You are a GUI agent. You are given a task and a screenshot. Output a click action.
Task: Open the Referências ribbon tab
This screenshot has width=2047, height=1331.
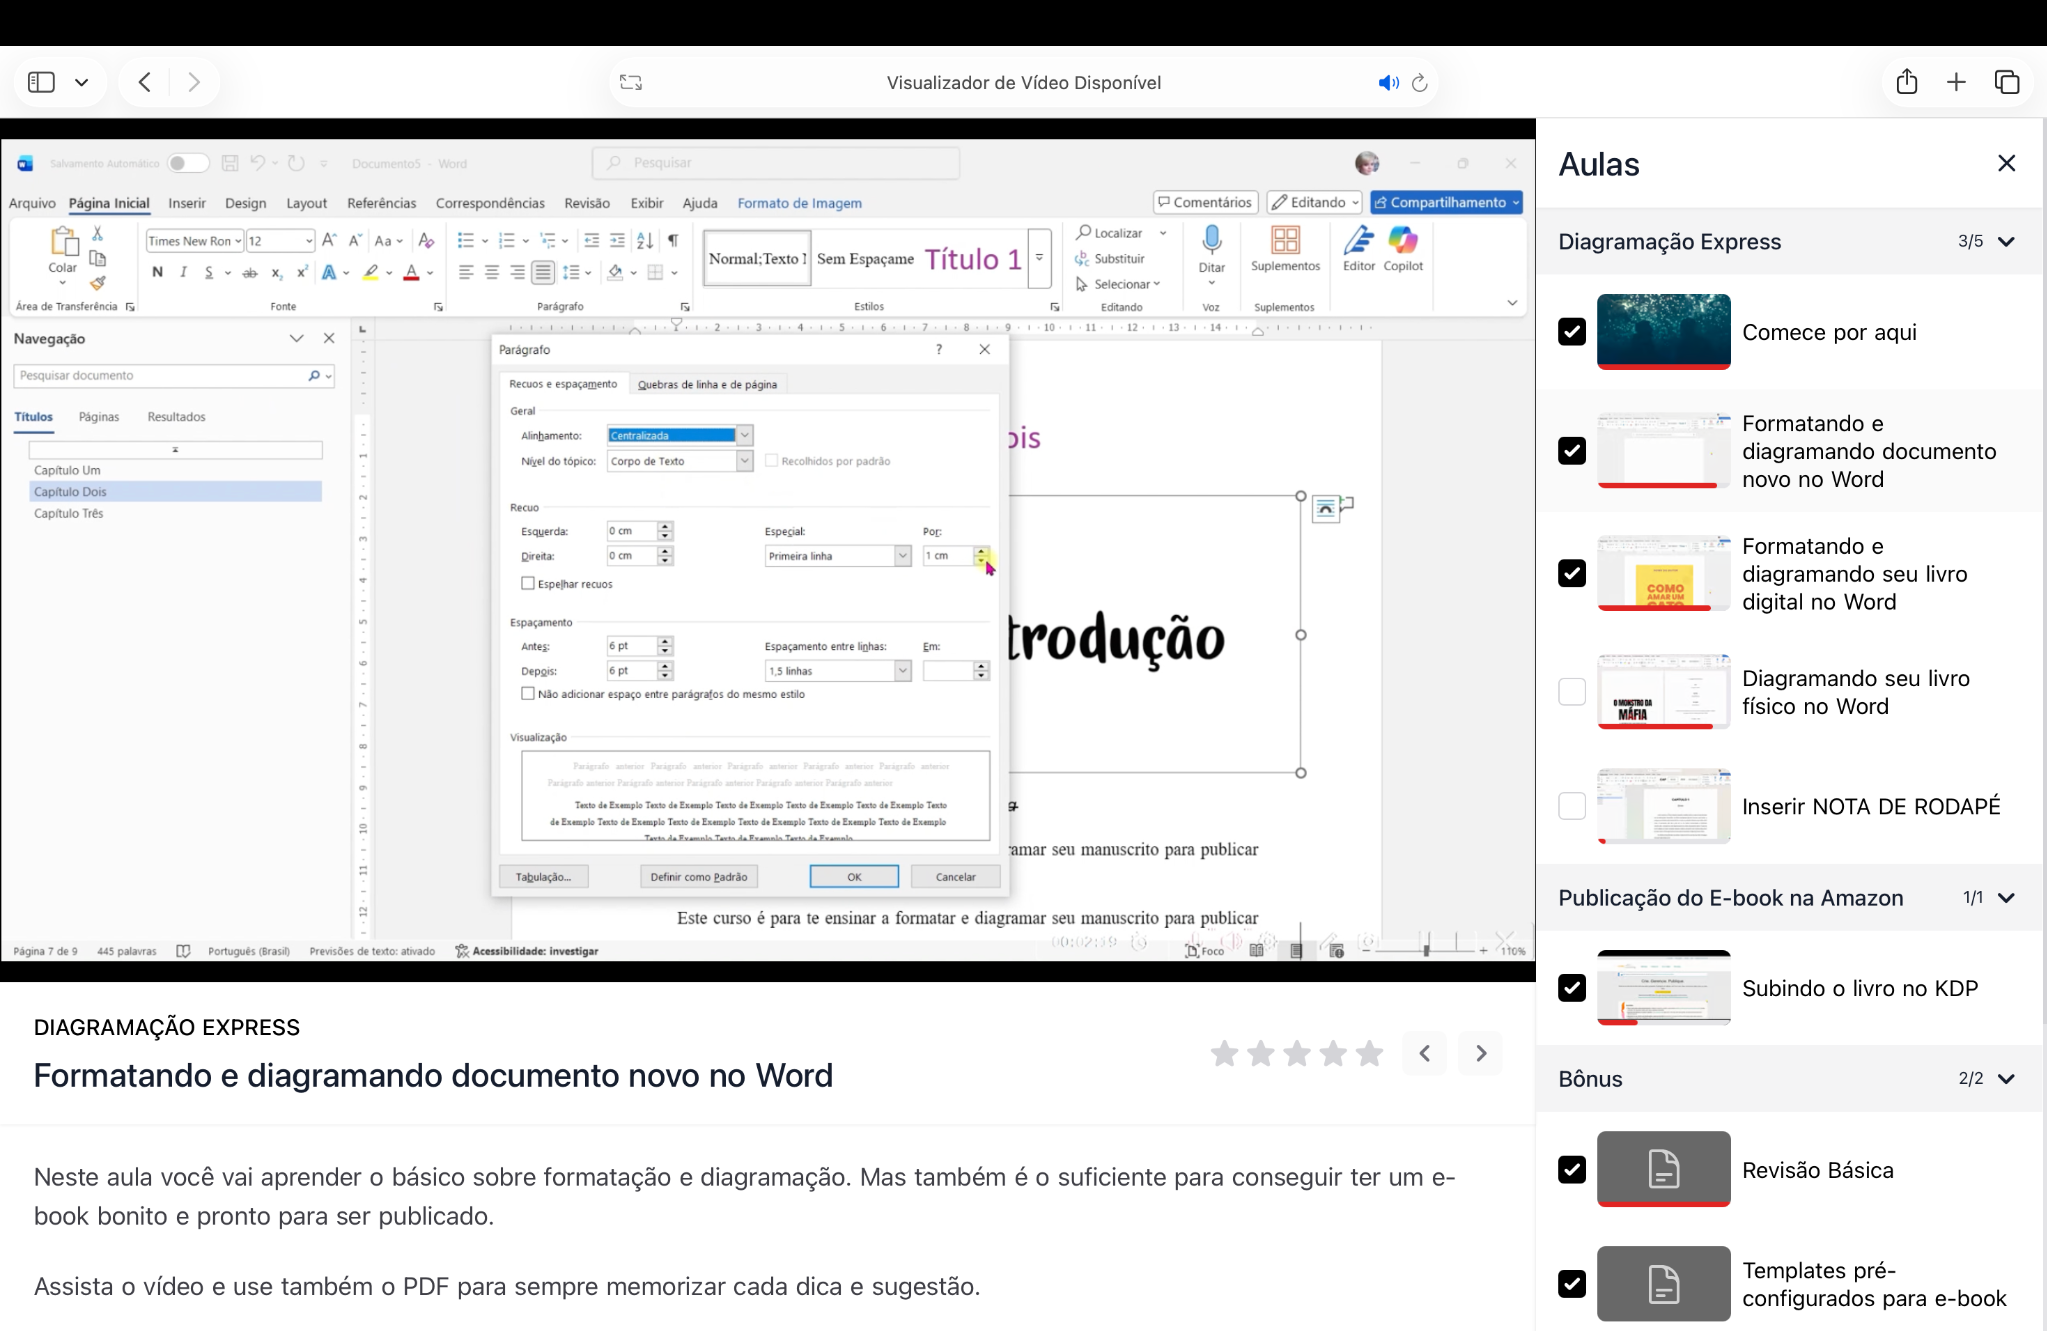coord(381,203)
